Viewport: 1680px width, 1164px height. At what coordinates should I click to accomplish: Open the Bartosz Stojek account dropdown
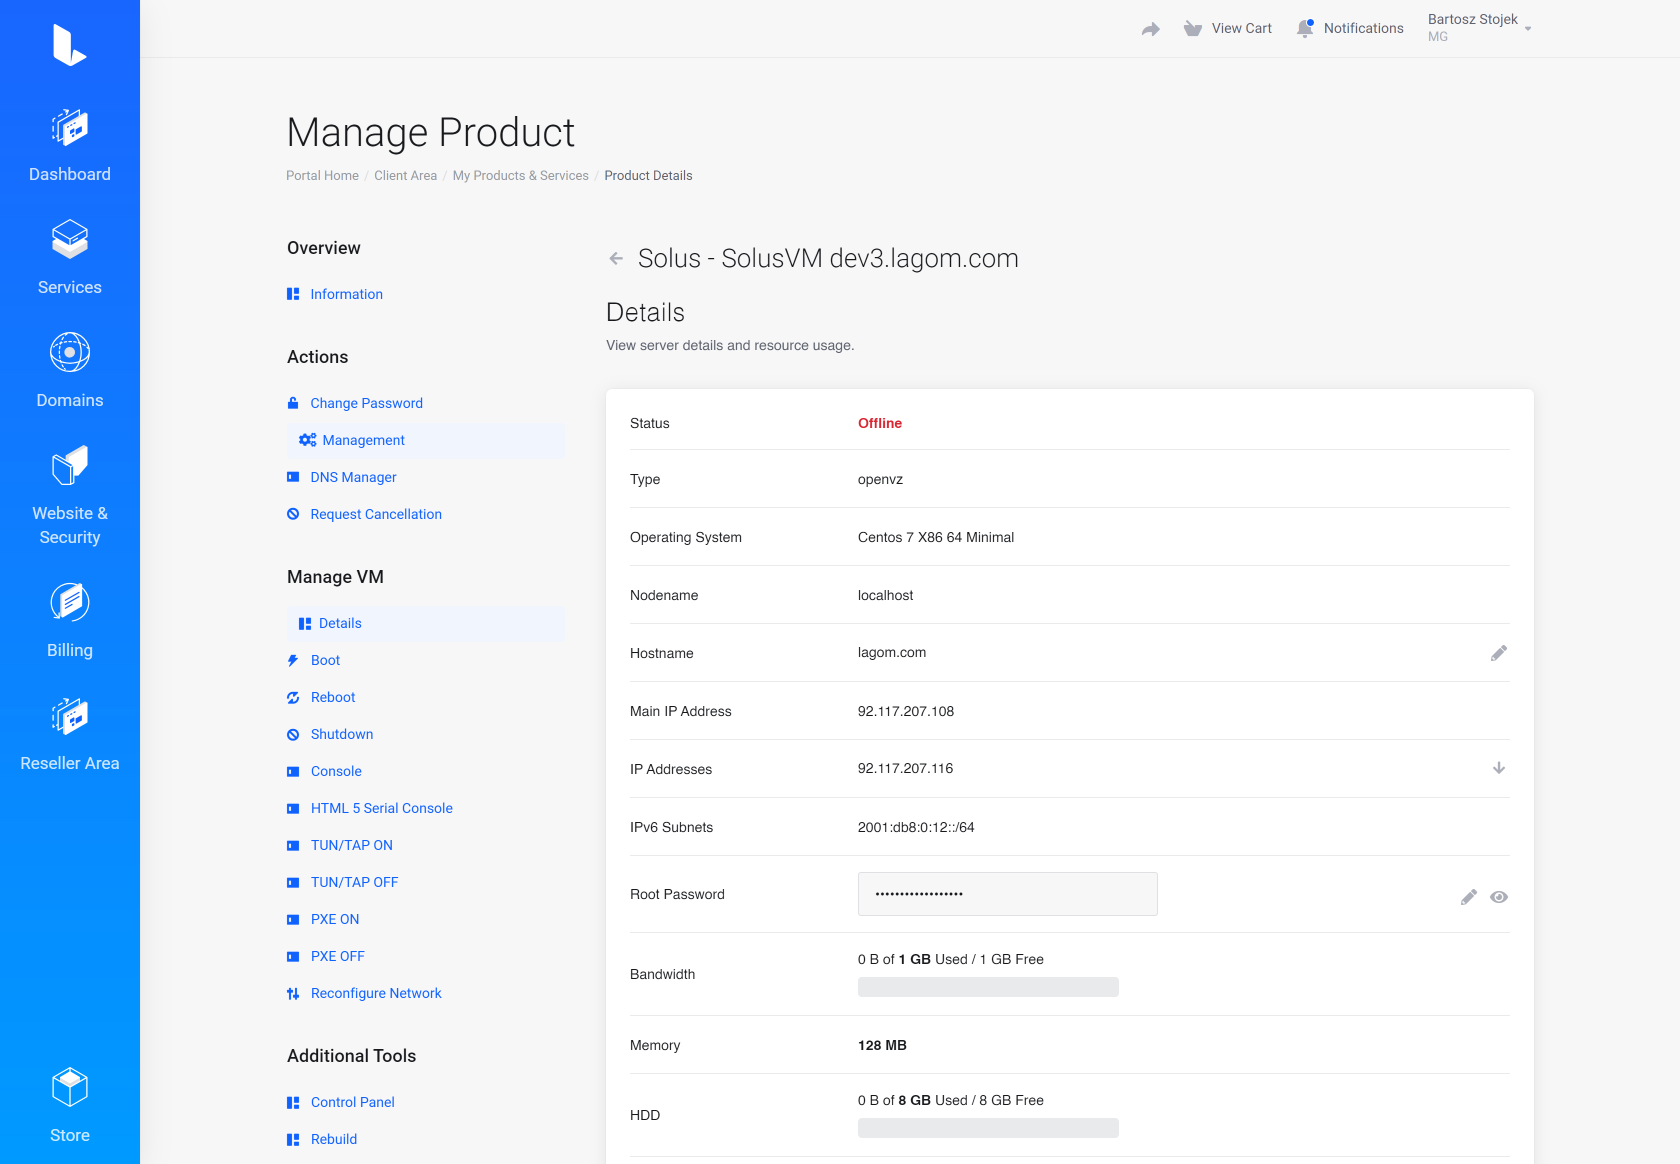(1480, 28)
